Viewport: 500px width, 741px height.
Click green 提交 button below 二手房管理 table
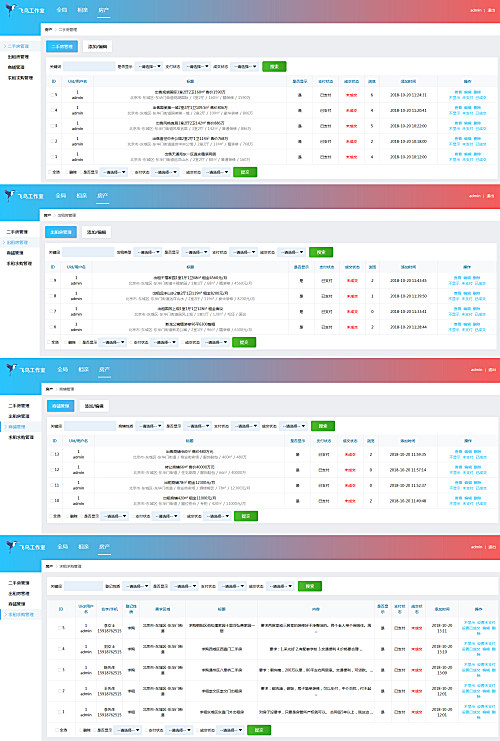pos(245,172)
